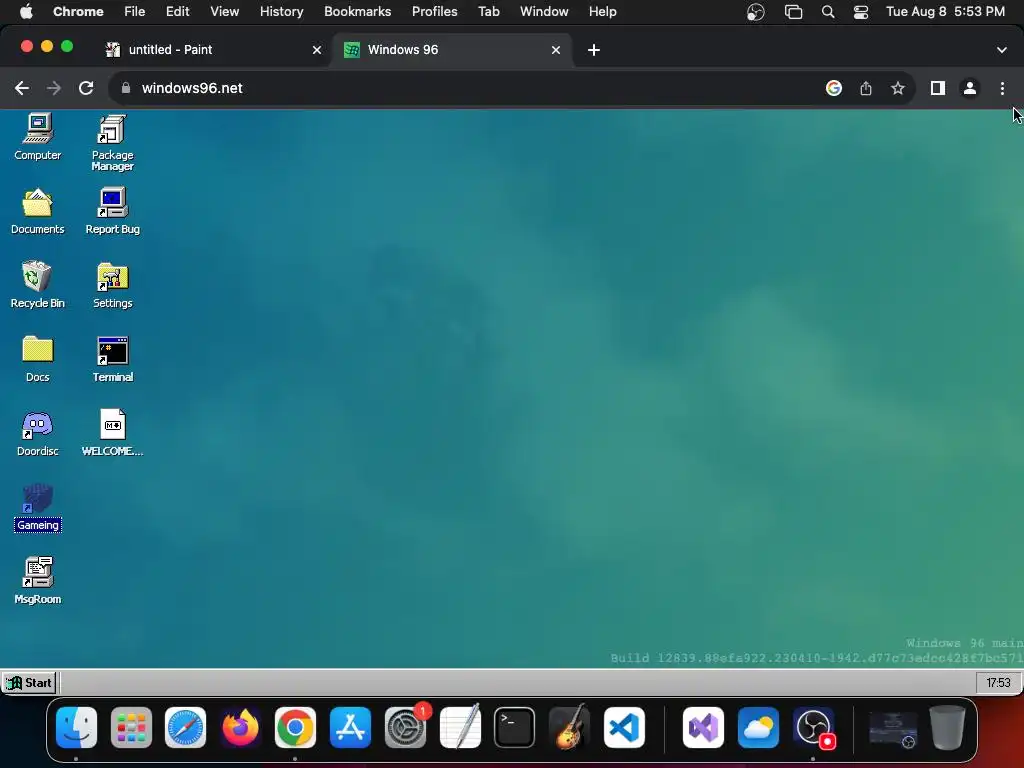The image size is (1024, 768).
Task: Open the Report Bug shortcut
Action: pyautogui.click(x=112, y=211)
